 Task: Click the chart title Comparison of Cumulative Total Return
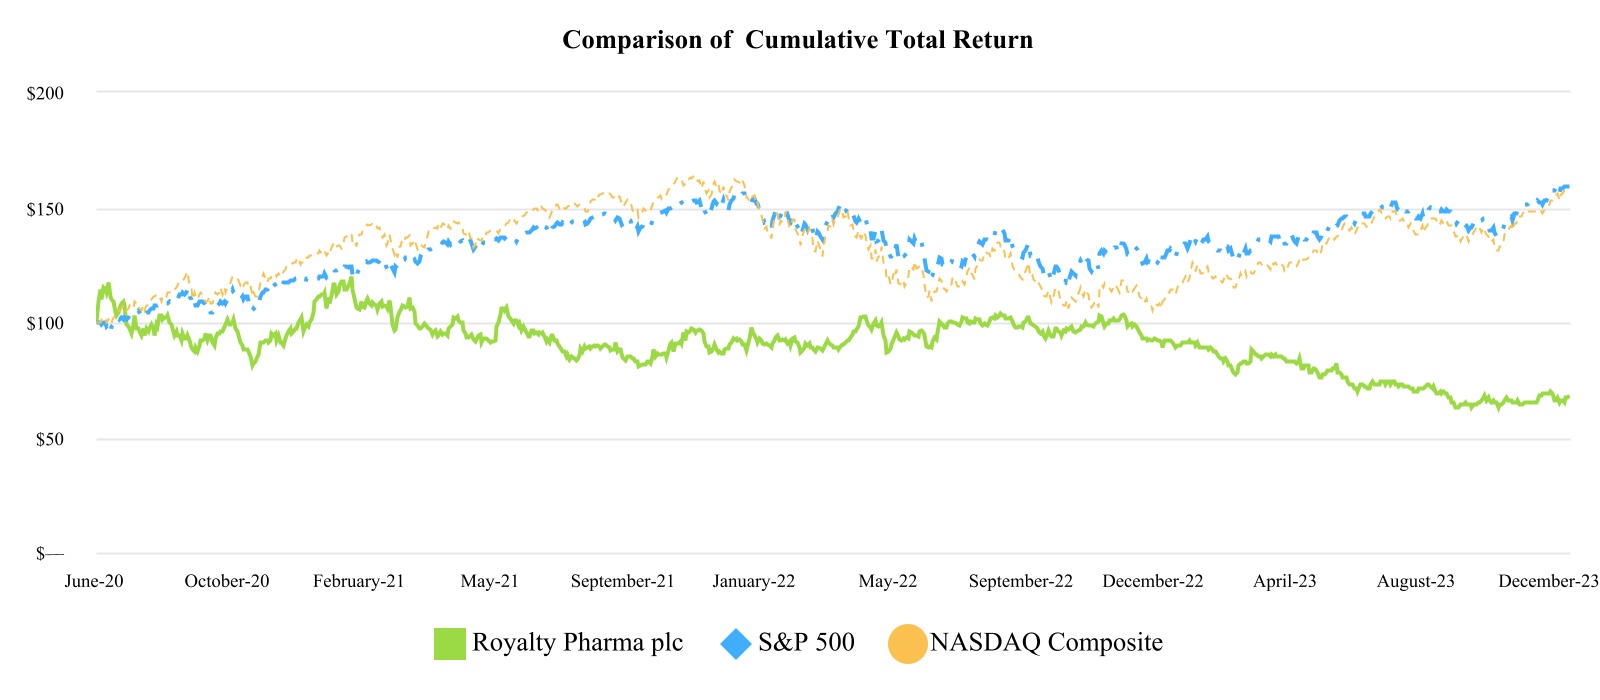[797, 40]
